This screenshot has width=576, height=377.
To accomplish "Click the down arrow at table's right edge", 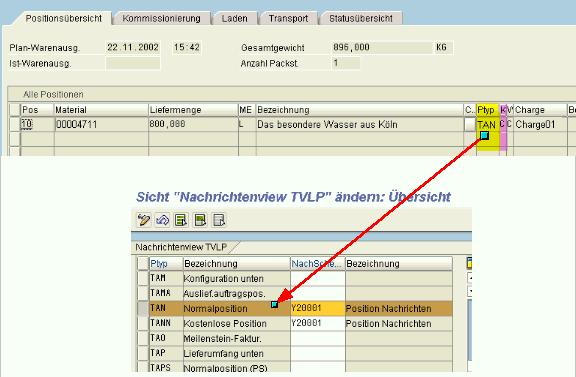I will click(x=469, y=291).
